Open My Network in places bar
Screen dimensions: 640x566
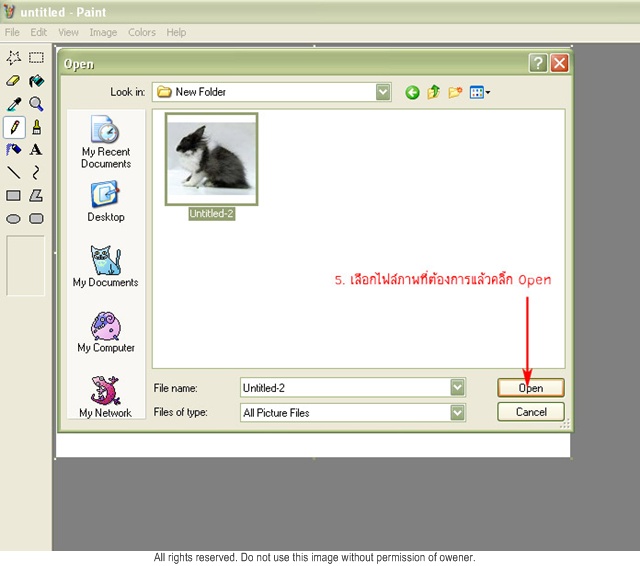pos(105,397)
